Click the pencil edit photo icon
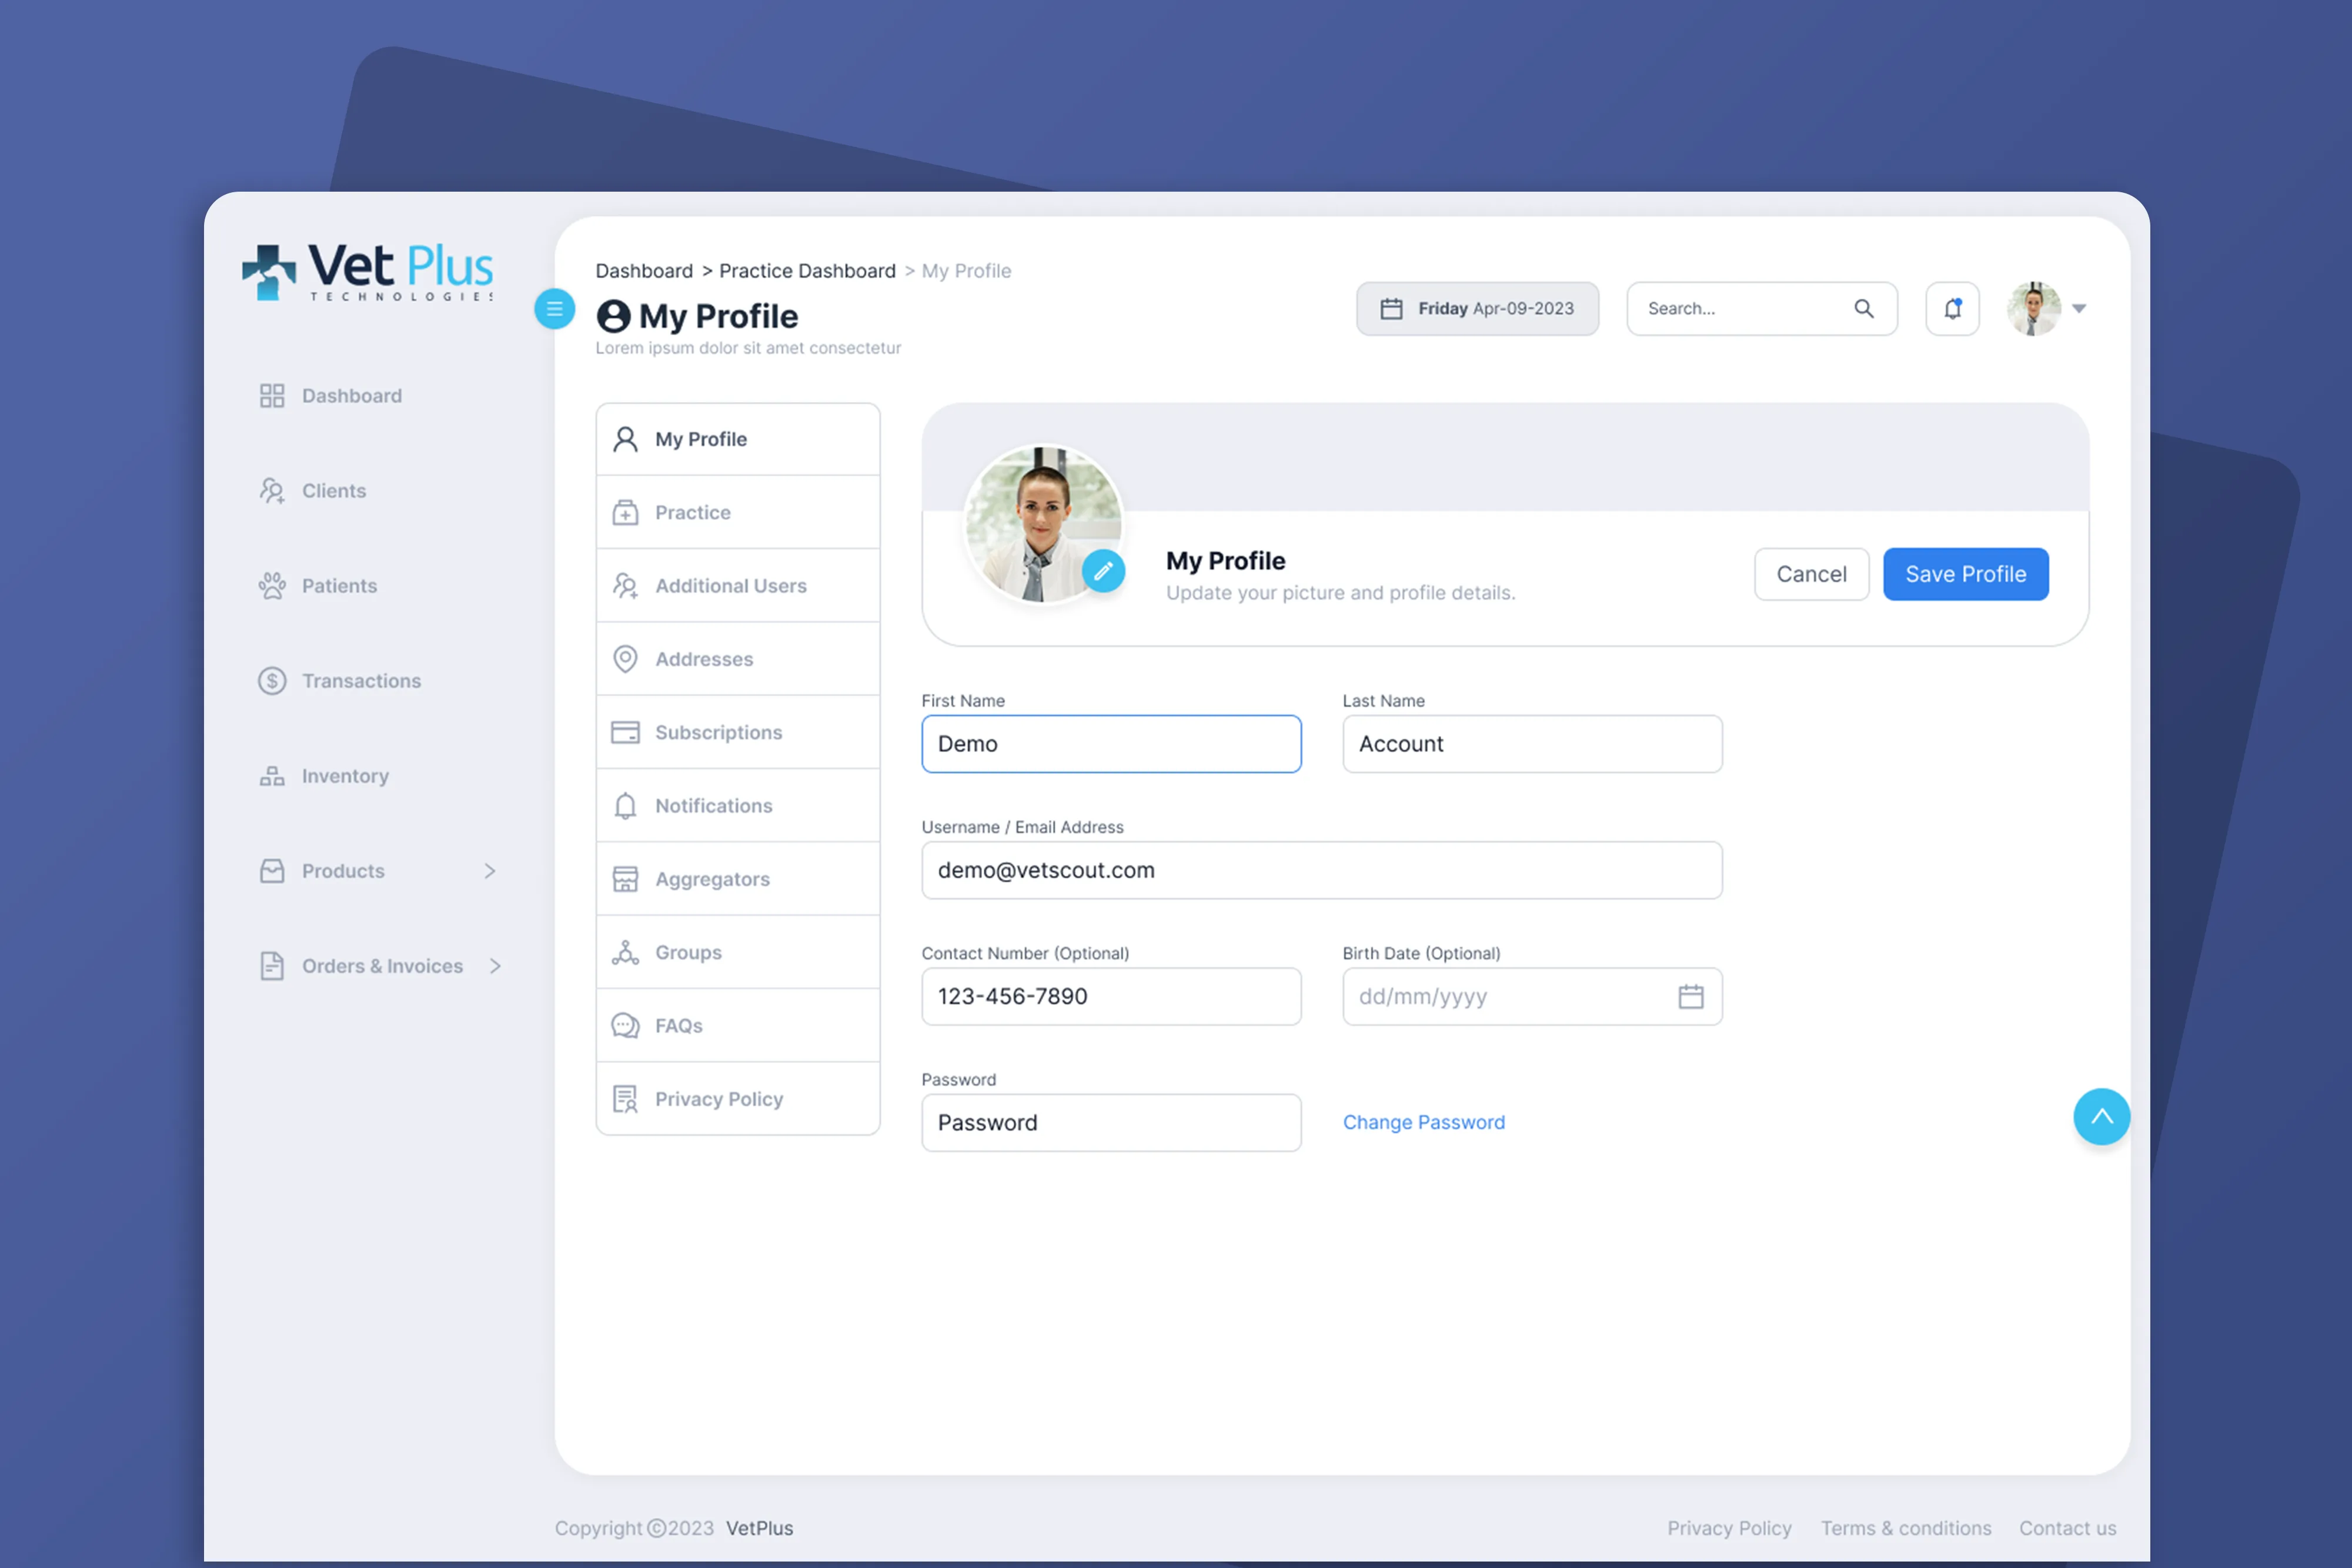The image size is (2352, 1568). 1103,571
